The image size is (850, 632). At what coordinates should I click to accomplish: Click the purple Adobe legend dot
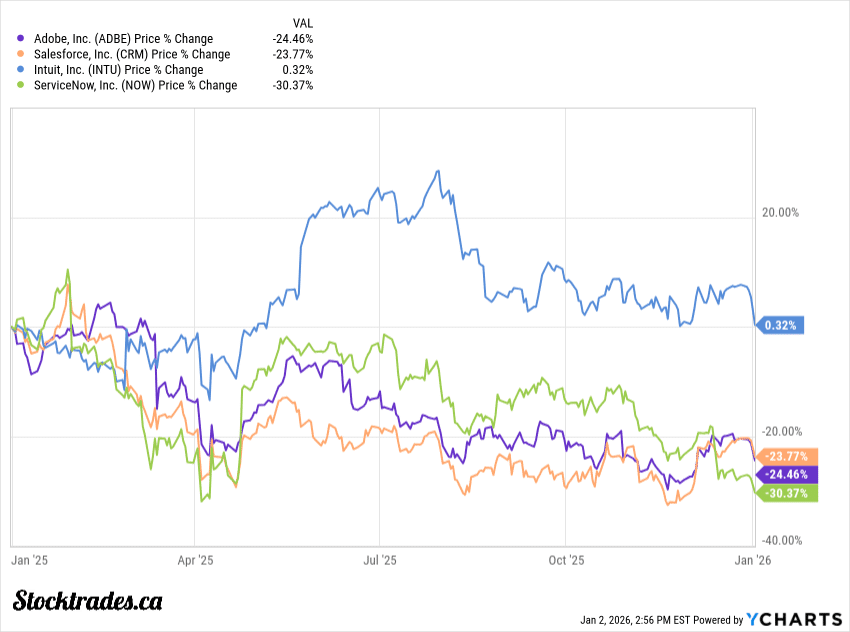pyautogui.click(x=22, y=39)
